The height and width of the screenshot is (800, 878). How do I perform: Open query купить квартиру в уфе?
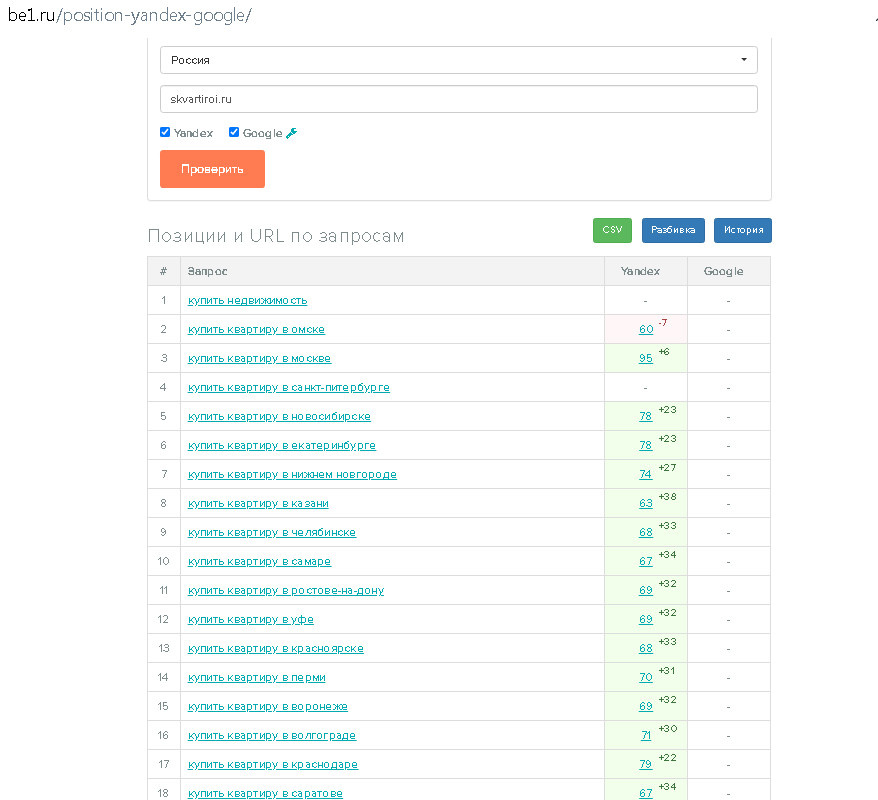(x=251, y=619)
